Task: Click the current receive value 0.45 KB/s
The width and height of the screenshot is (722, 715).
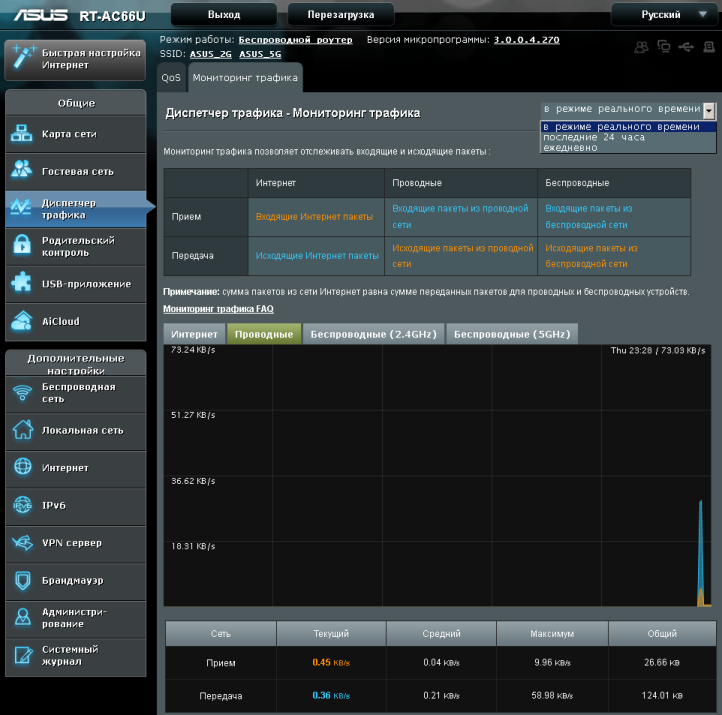Action: [331, 663]
